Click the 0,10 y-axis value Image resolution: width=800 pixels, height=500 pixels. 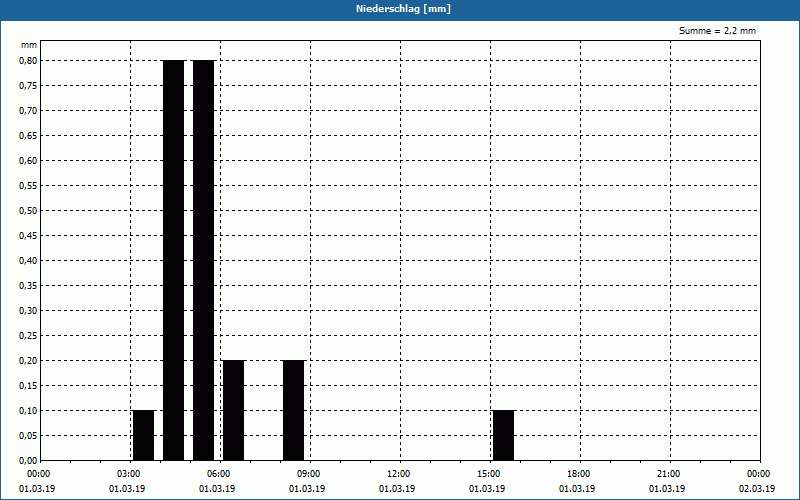28,411
